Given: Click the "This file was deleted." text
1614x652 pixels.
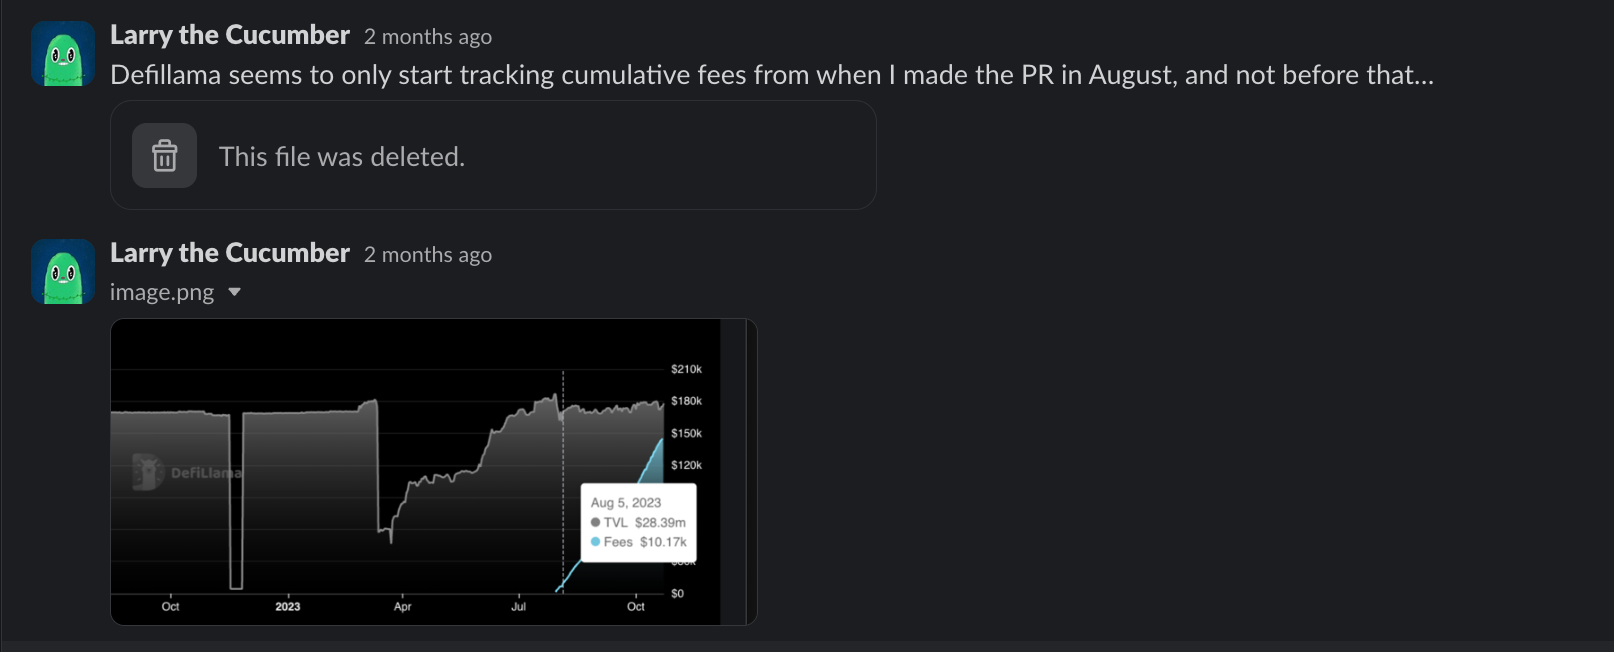Looking at the screenshot, I should click(342, 157).
